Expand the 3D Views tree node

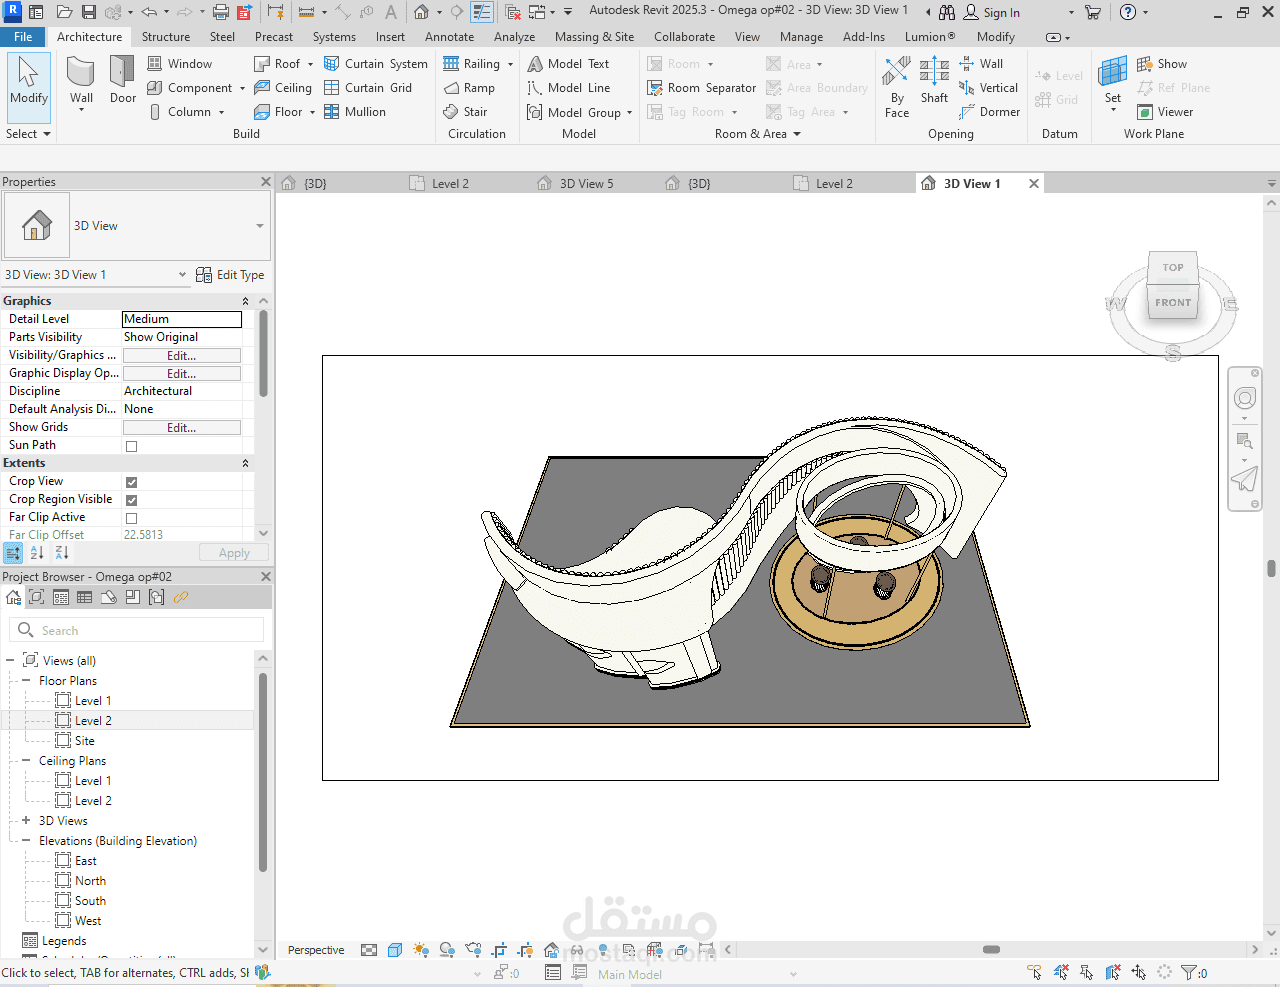[x=26, y=821]
